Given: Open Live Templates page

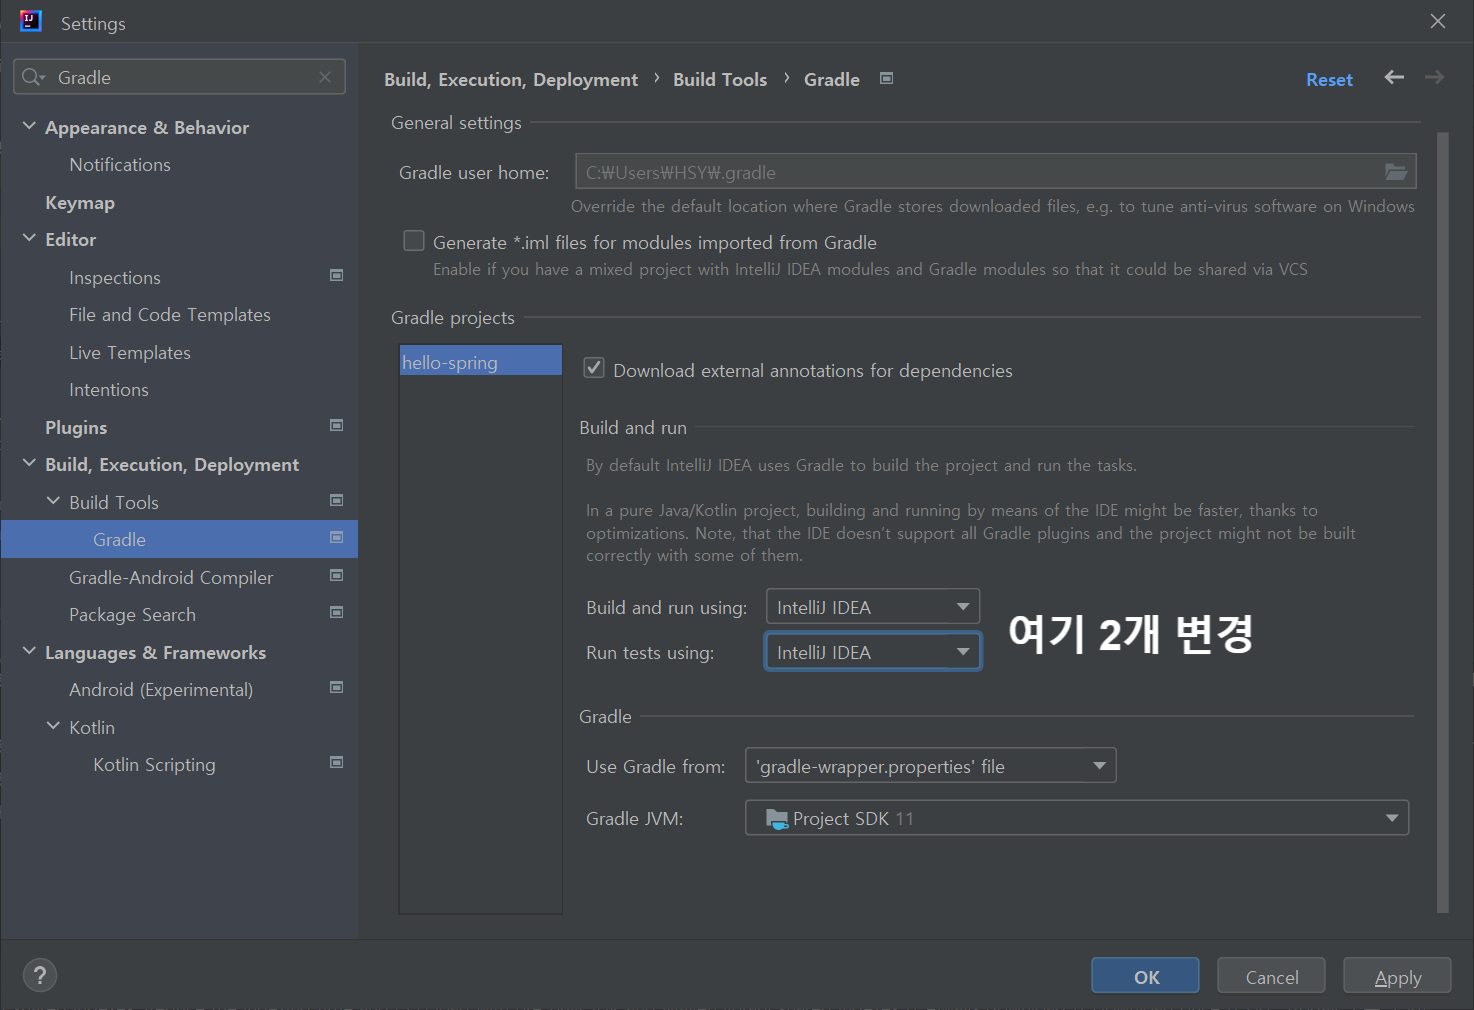Looking at the screenshot, I should pos(130,353).
